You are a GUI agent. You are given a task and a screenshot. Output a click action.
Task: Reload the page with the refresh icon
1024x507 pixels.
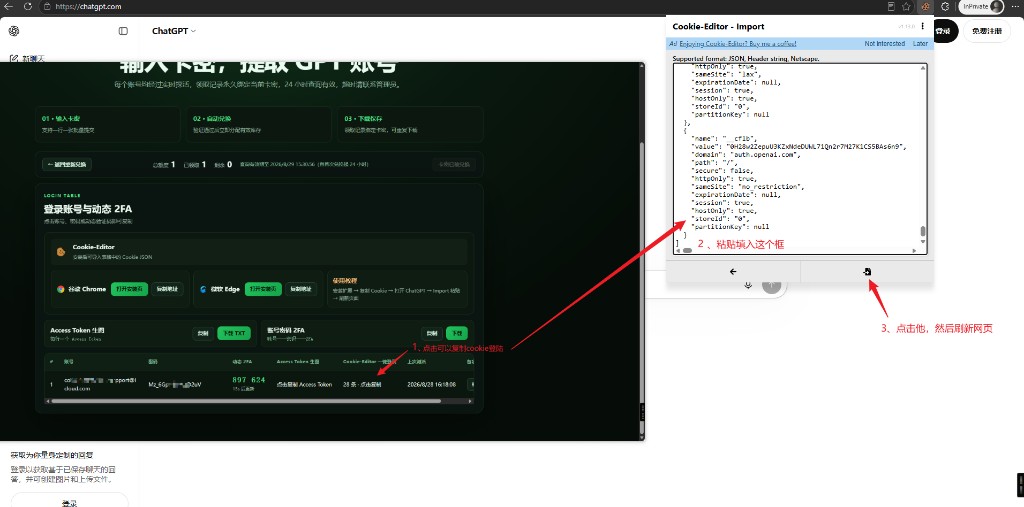coord(27,7)
